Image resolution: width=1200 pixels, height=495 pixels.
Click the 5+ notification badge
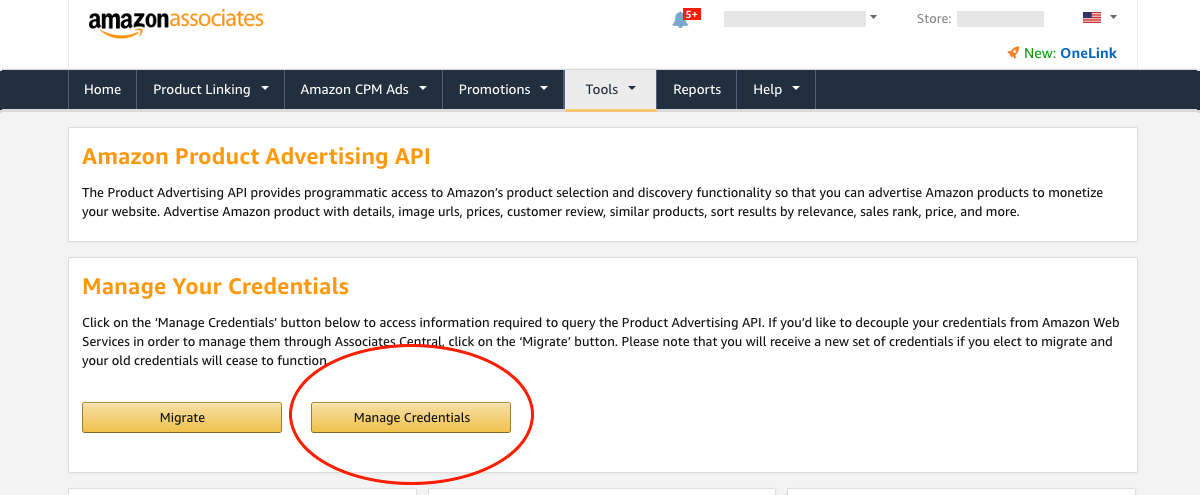pos(692,14)
